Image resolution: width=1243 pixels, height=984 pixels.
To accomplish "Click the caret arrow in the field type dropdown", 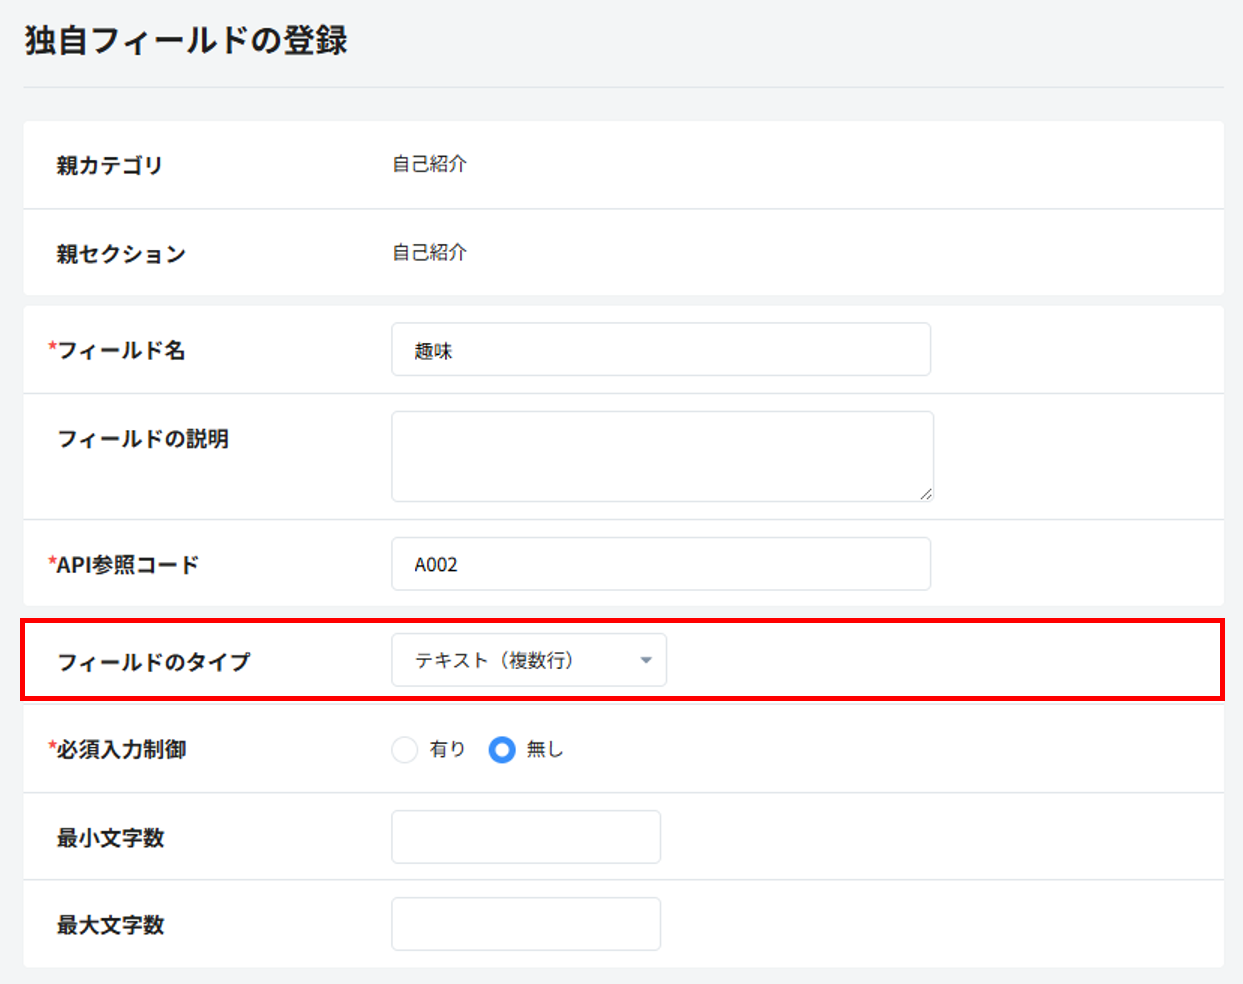I will pos(646,660).
